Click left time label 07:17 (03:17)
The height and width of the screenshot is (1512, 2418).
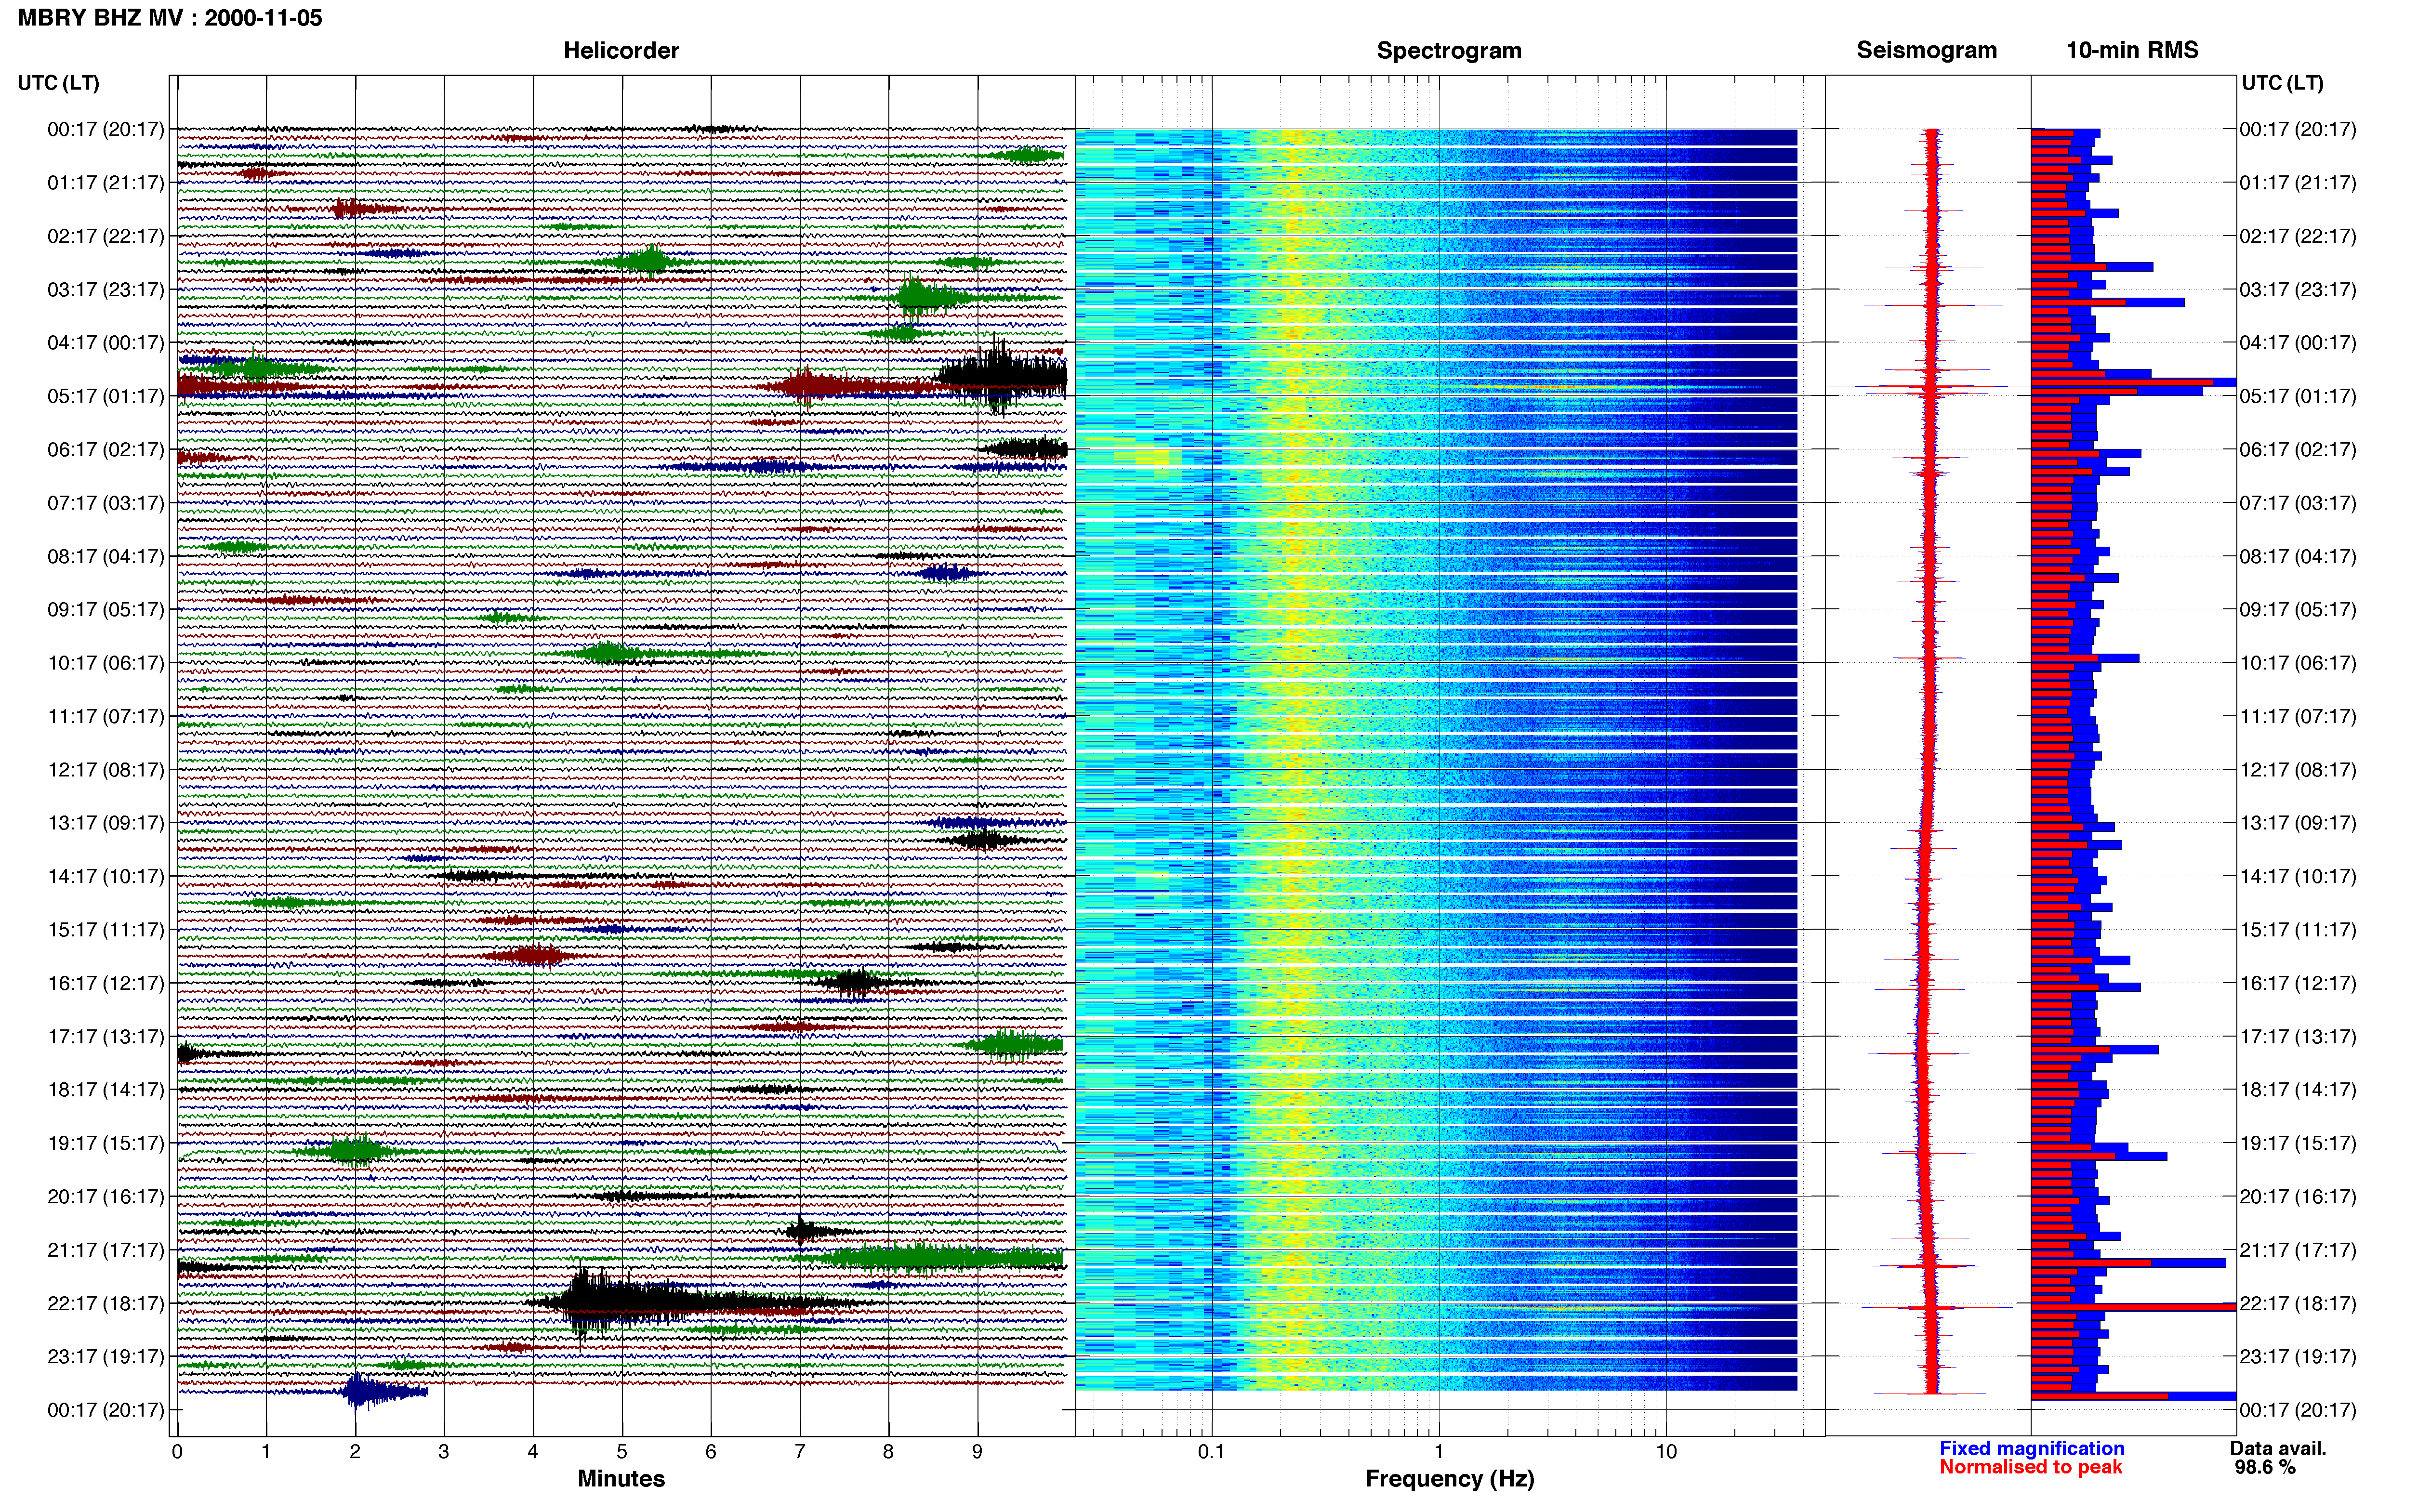[x=105, y=502]
